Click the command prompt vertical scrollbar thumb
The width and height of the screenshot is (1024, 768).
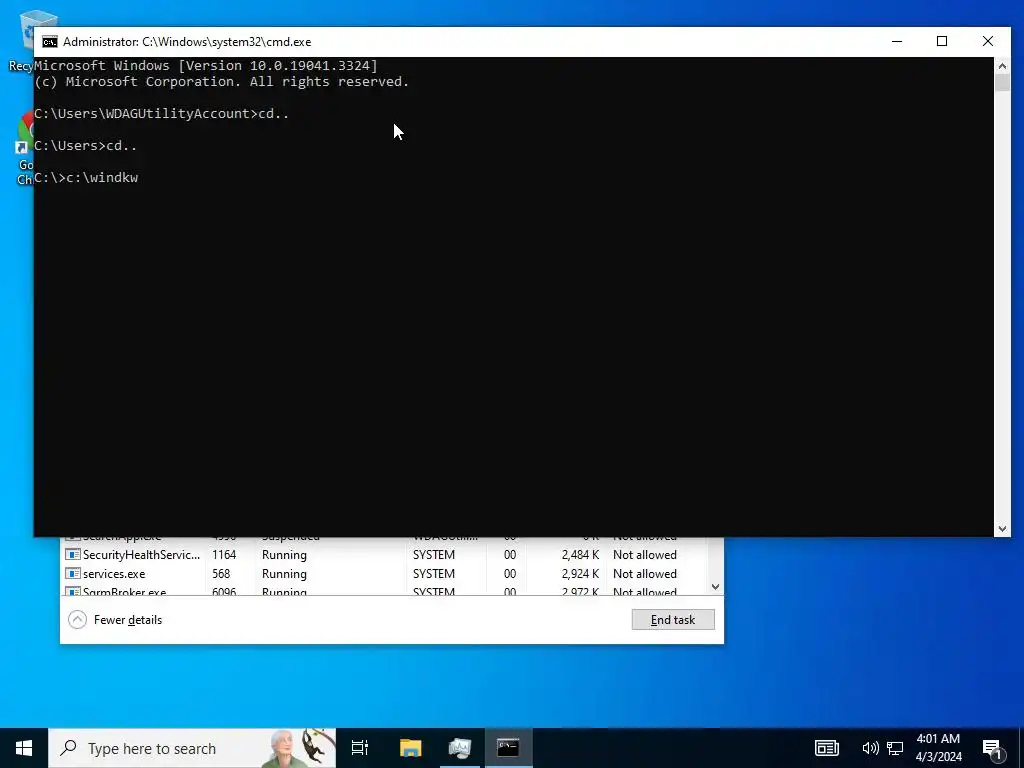(x=1002, y=83)
